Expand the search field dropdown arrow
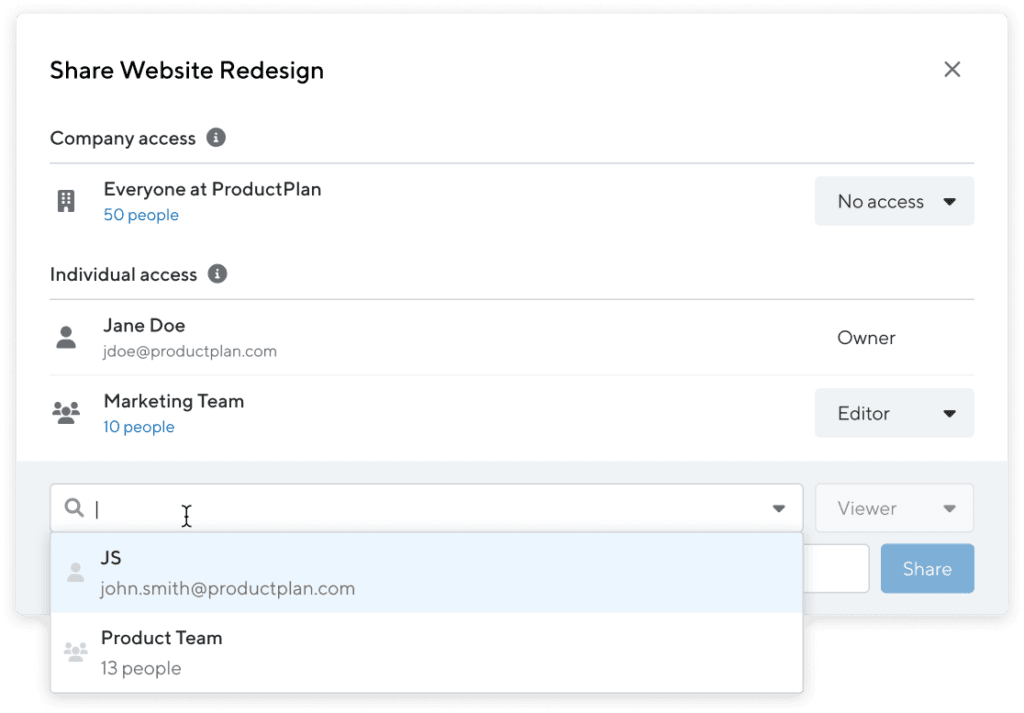The image size is (1024, 713). click(x=778, y=509)
